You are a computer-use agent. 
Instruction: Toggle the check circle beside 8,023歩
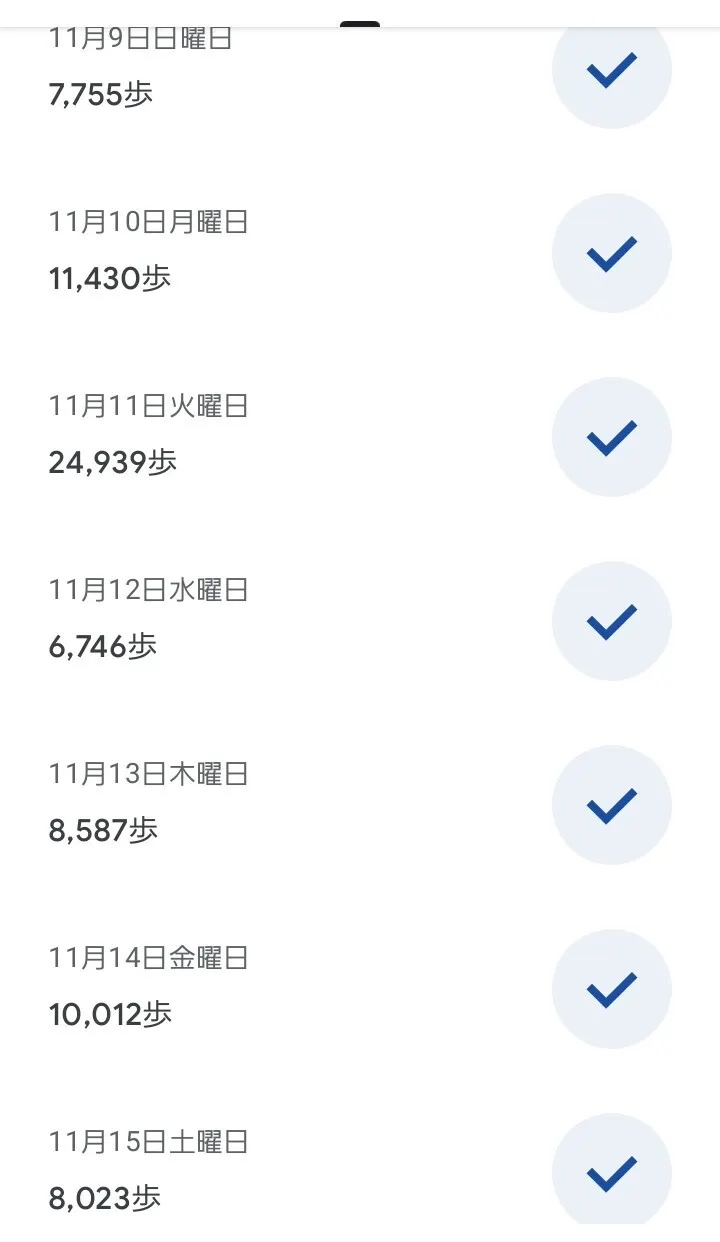coord(611,1172)
